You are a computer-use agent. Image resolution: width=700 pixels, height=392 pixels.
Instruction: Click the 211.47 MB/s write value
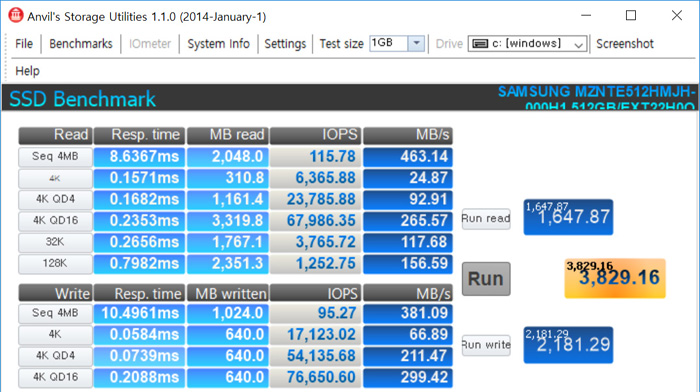pyautogui.click(x=408, y=356)
